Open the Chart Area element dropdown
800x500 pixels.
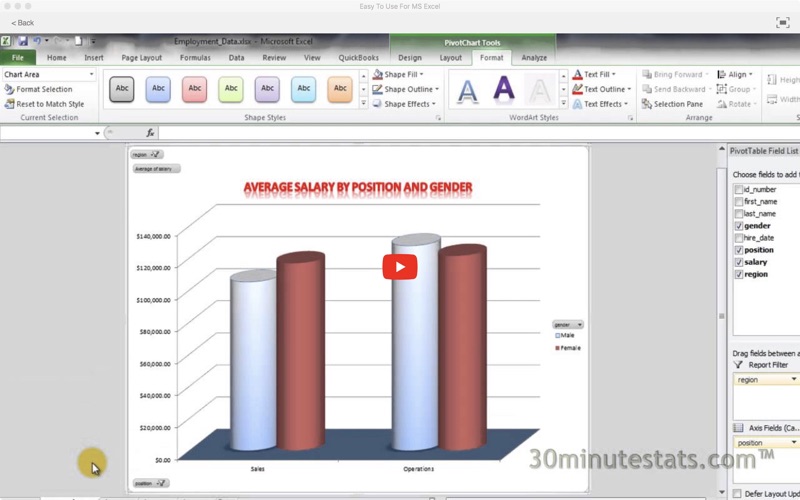point(91,74)
